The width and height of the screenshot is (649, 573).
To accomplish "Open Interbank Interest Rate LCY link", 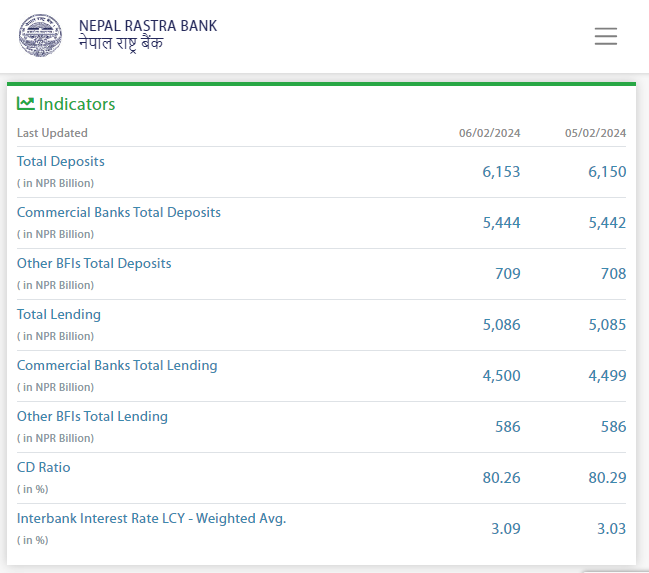I will [x=151, y=518].
